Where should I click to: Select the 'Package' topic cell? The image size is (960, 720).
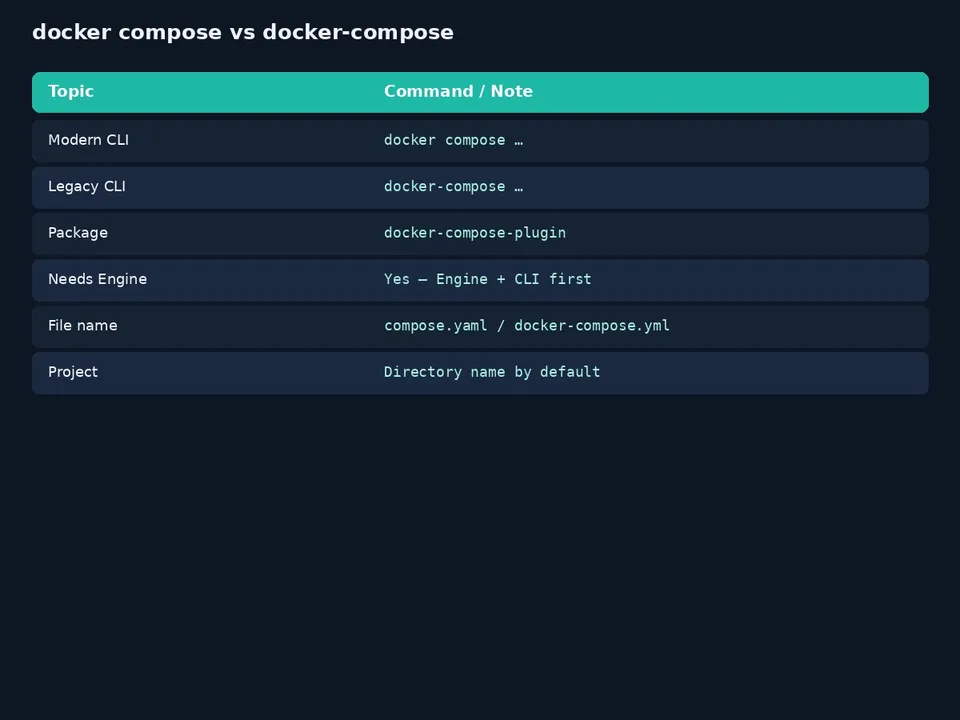[x=78, y=233]
